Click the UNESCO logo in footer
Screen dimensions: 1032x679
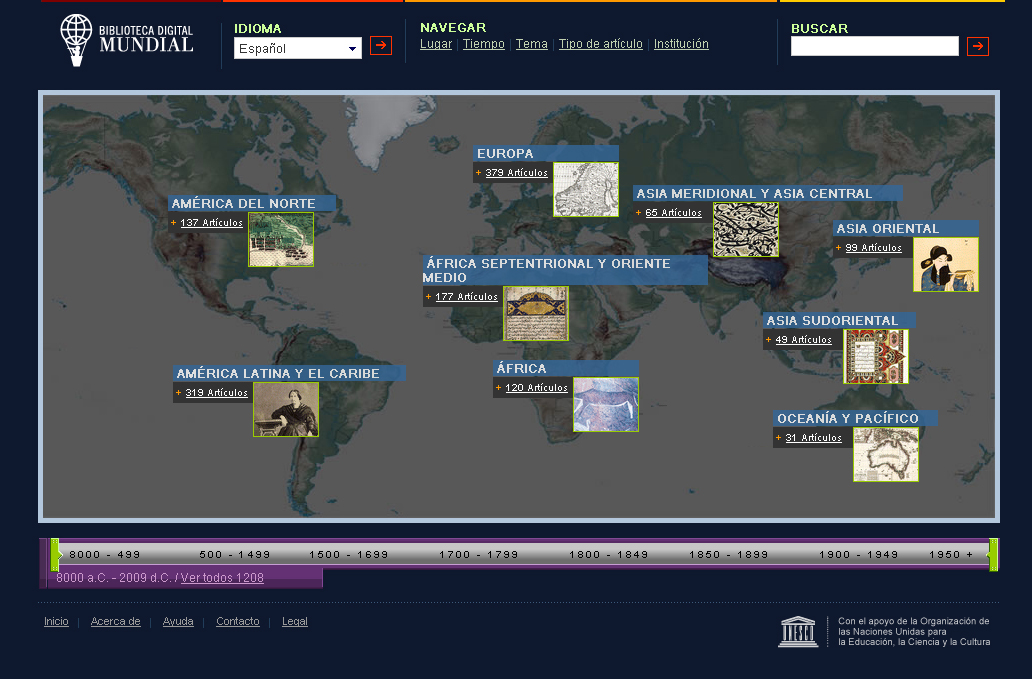click(x=798, y=632)
